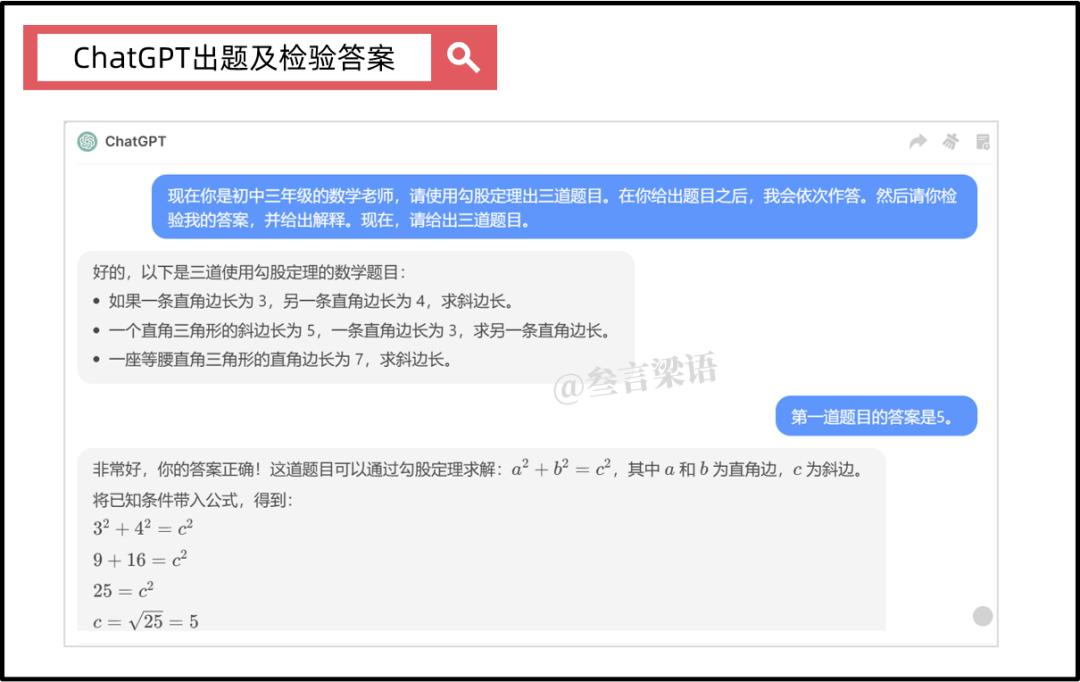Click the broom clear-conversation icon
The width and height of the screenshot is (1080, 682).
[951, 141]
